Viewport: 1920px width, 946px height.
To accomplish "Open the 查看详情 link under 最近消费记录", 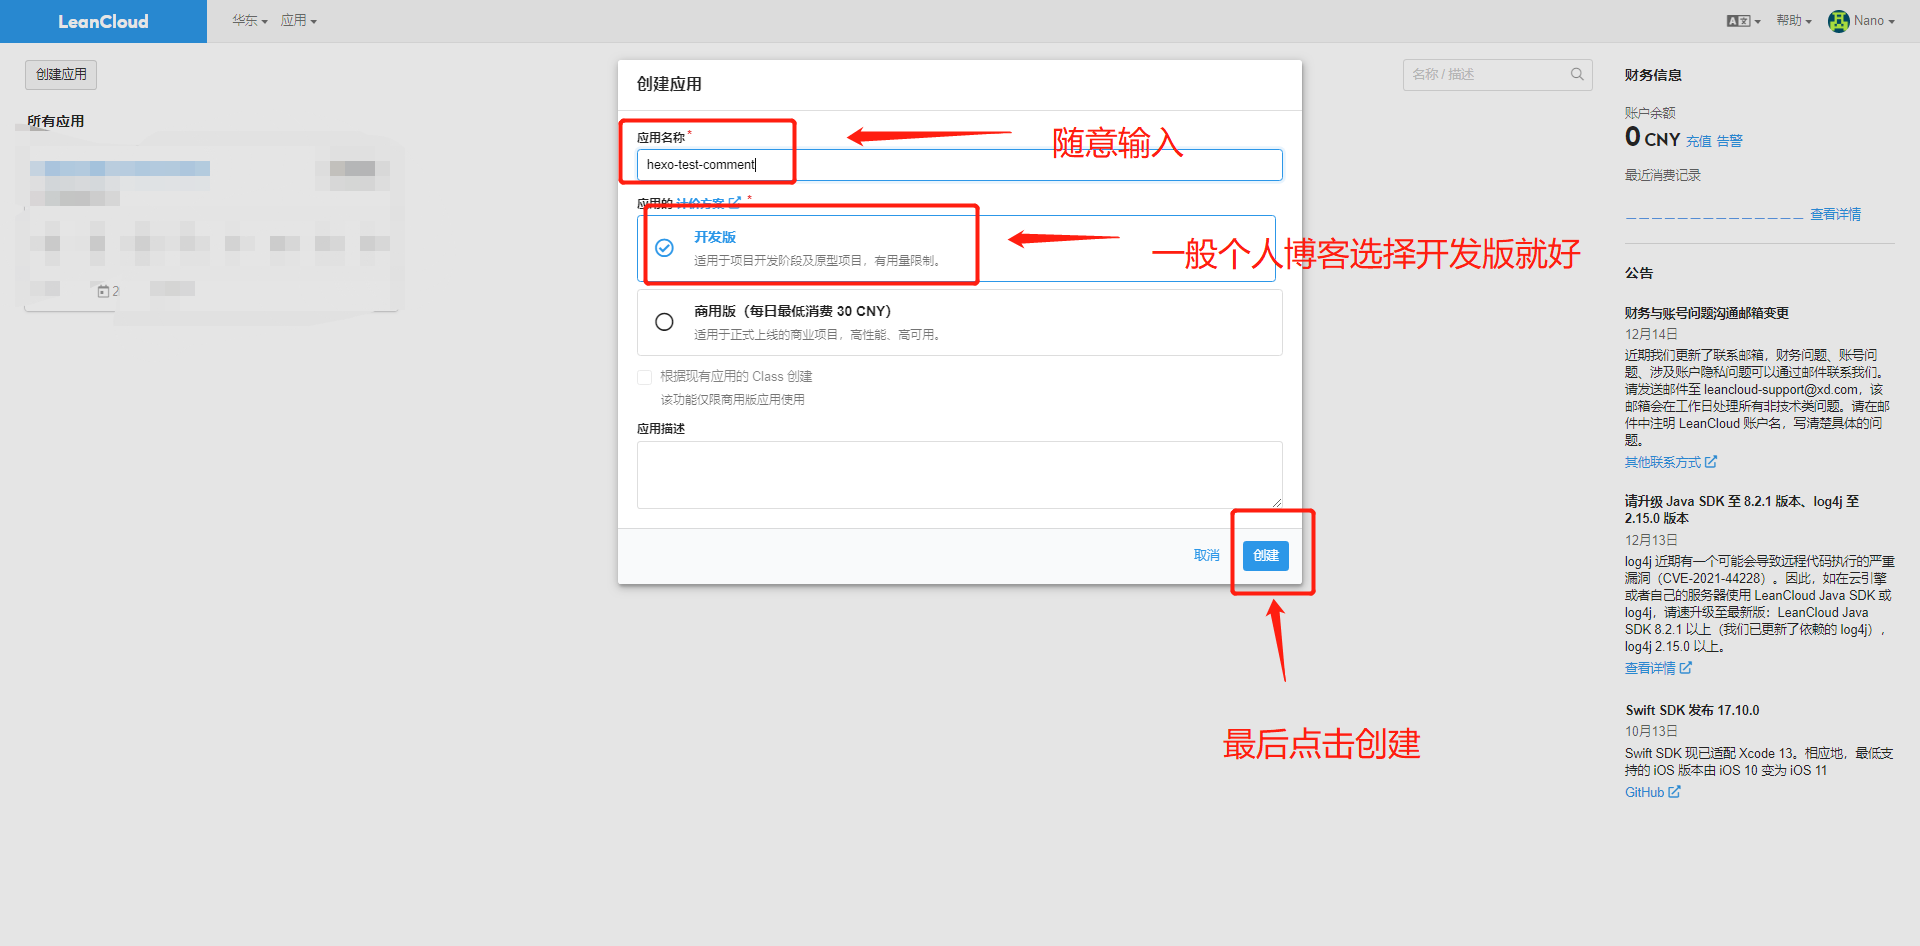I will pyautogui.click(x=1836, y=214).
